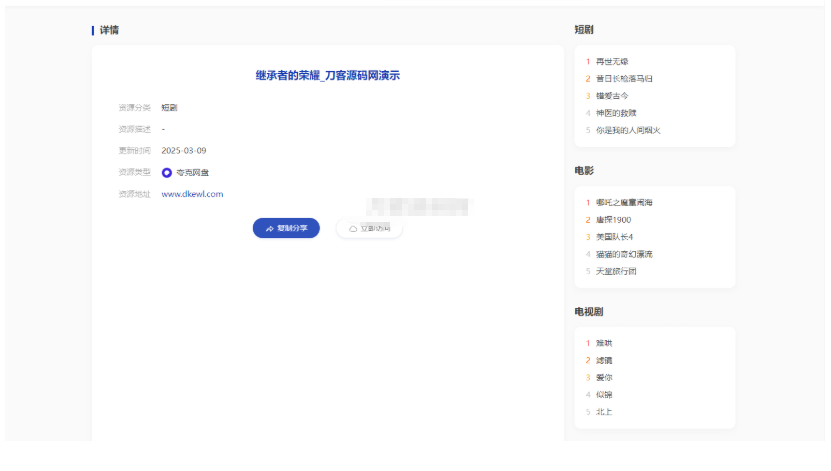The image size is (831, 471).
Task: Click the update date 2025-03-09
Action: pos(184,151)
